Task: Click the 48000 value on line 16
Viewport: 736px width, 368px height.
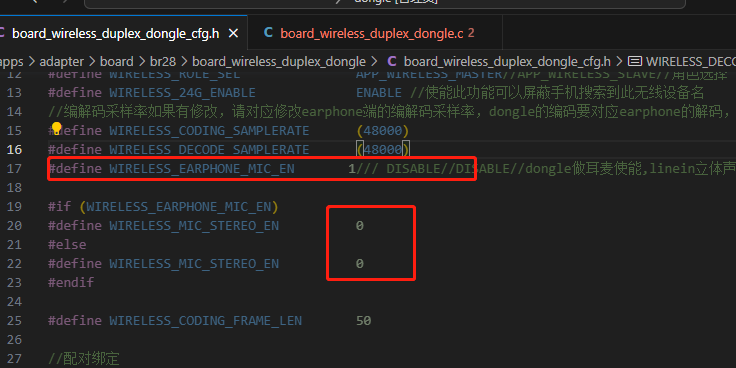Action: coord(383,149)
